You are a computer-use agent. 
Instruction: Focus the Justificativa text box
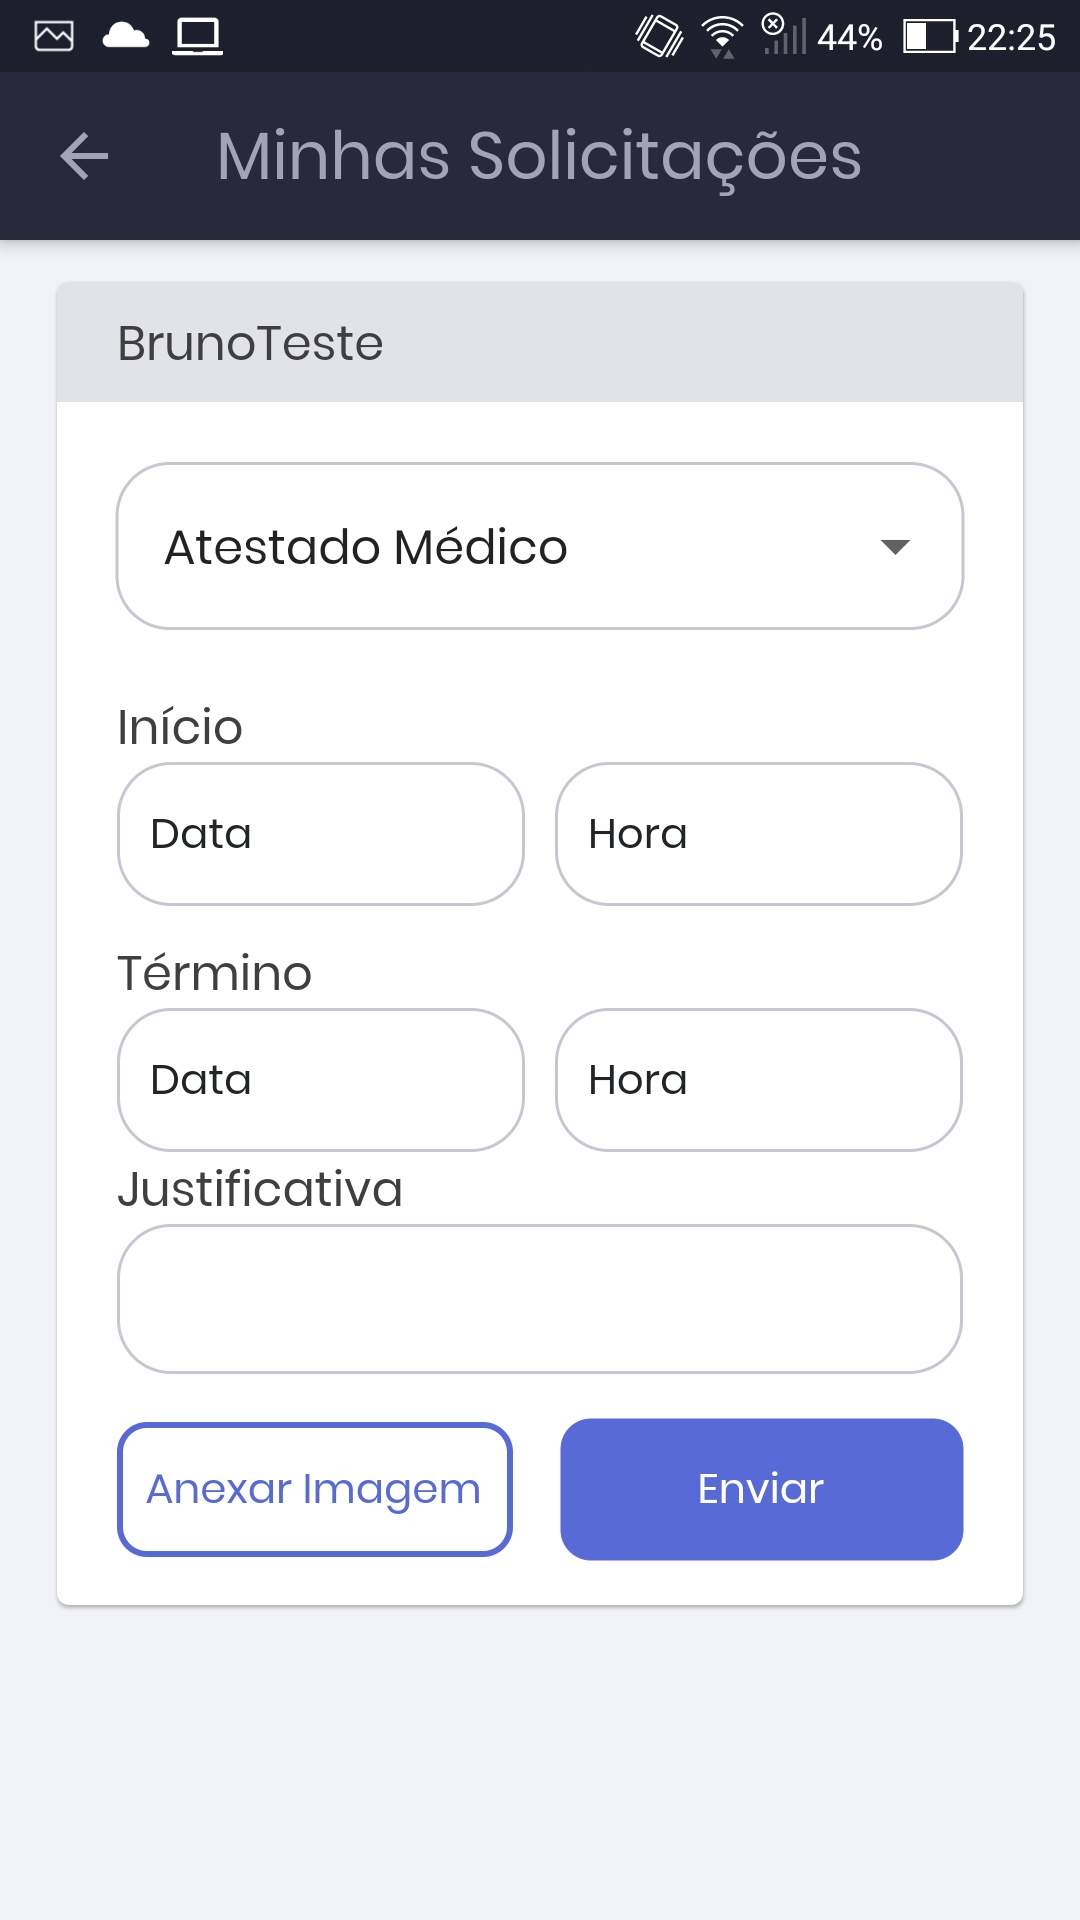tap(540, 1299)
